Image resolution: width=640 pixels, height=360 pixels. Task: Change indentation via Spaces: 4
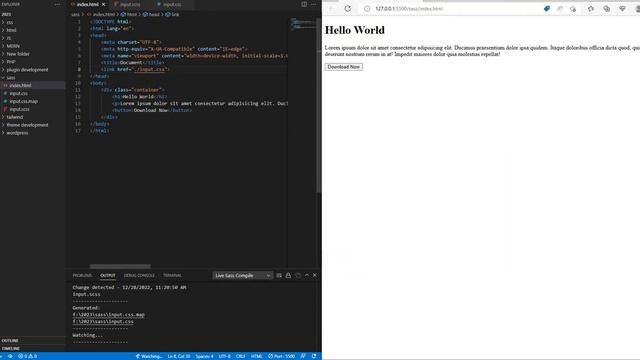204,356
